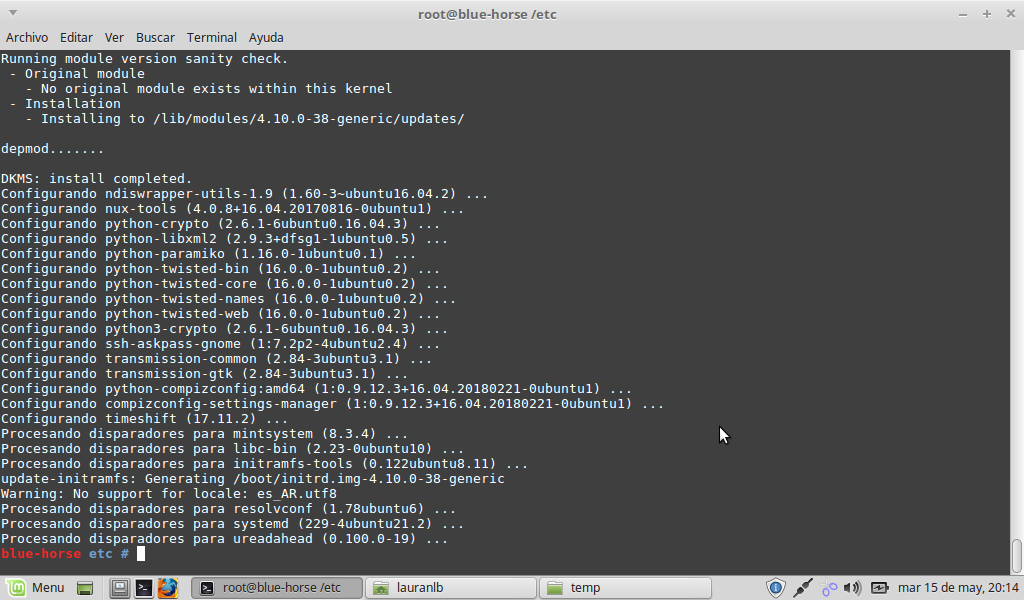Open the Ver menu

pyautogui.click(x=114, y=37)
